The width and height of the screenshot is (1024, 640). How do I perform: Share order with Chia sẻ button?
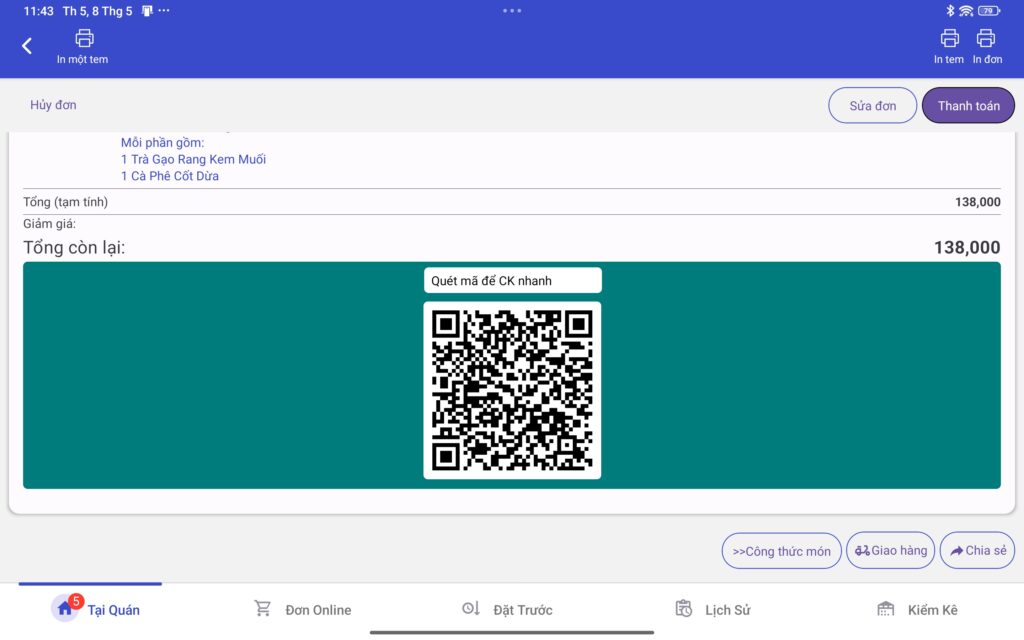pyautogui.click(x=978, y=551)
